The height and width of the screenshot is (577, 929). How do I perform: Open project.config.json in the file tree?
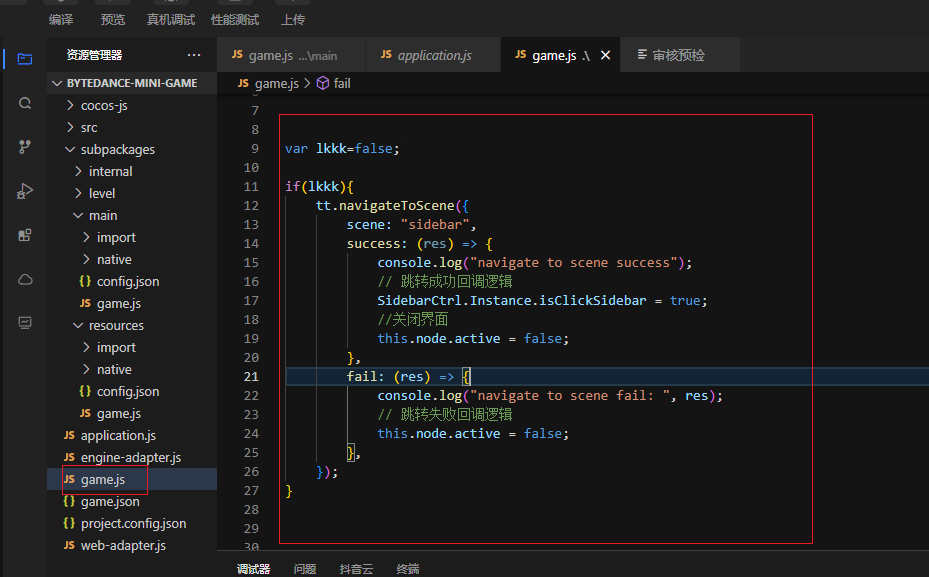coord(133,523)
